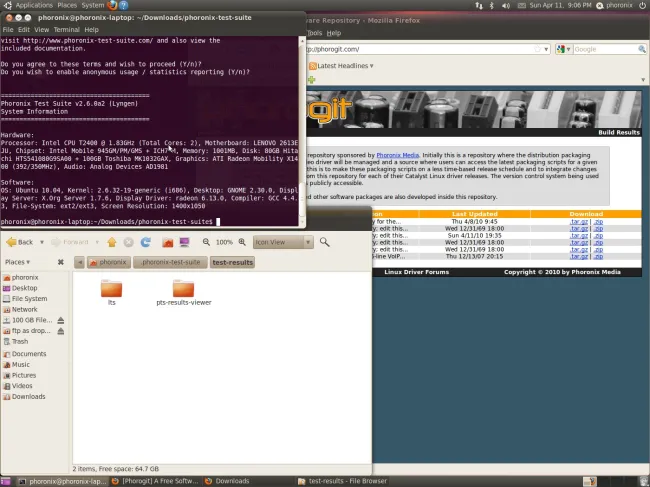The height and width of the screenshot is (487, 650).
Task: Click the path bar left scroll arrow
Action: tap(80, 262)
